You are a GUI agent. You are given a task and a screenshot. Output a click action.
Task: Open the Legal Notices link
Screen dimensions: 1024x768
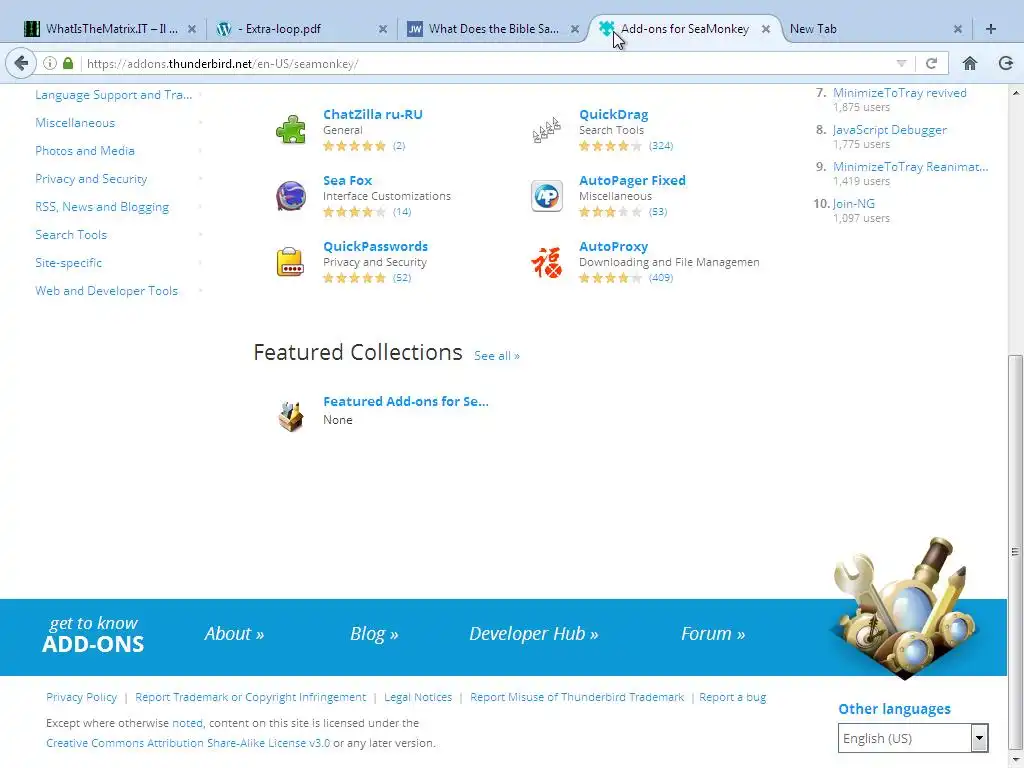(x=418, y=697)
